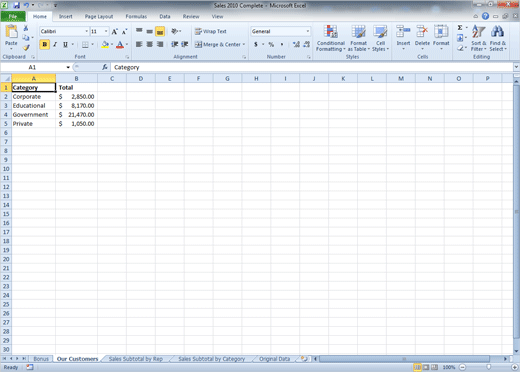Switch to the Page Layout tab
This screenshot has width=520, height=372.
pyautogui.click(x=99, y=16)
